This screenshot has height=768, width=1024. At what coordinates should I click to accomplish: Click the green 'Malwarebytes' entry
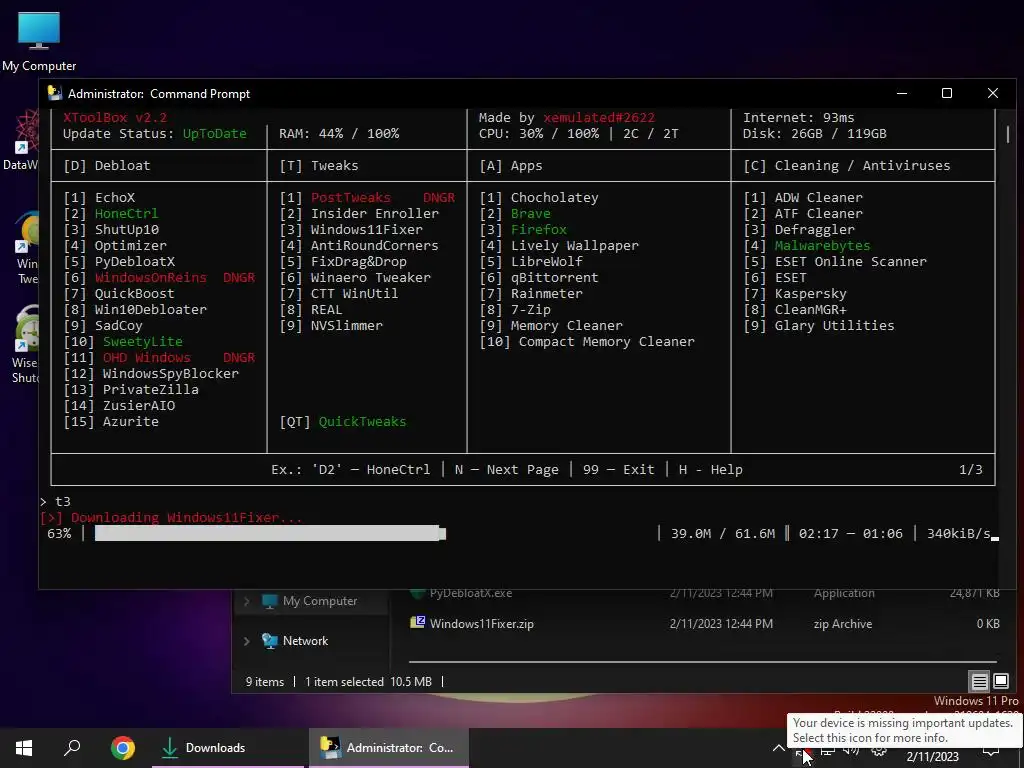pos(823,246)
